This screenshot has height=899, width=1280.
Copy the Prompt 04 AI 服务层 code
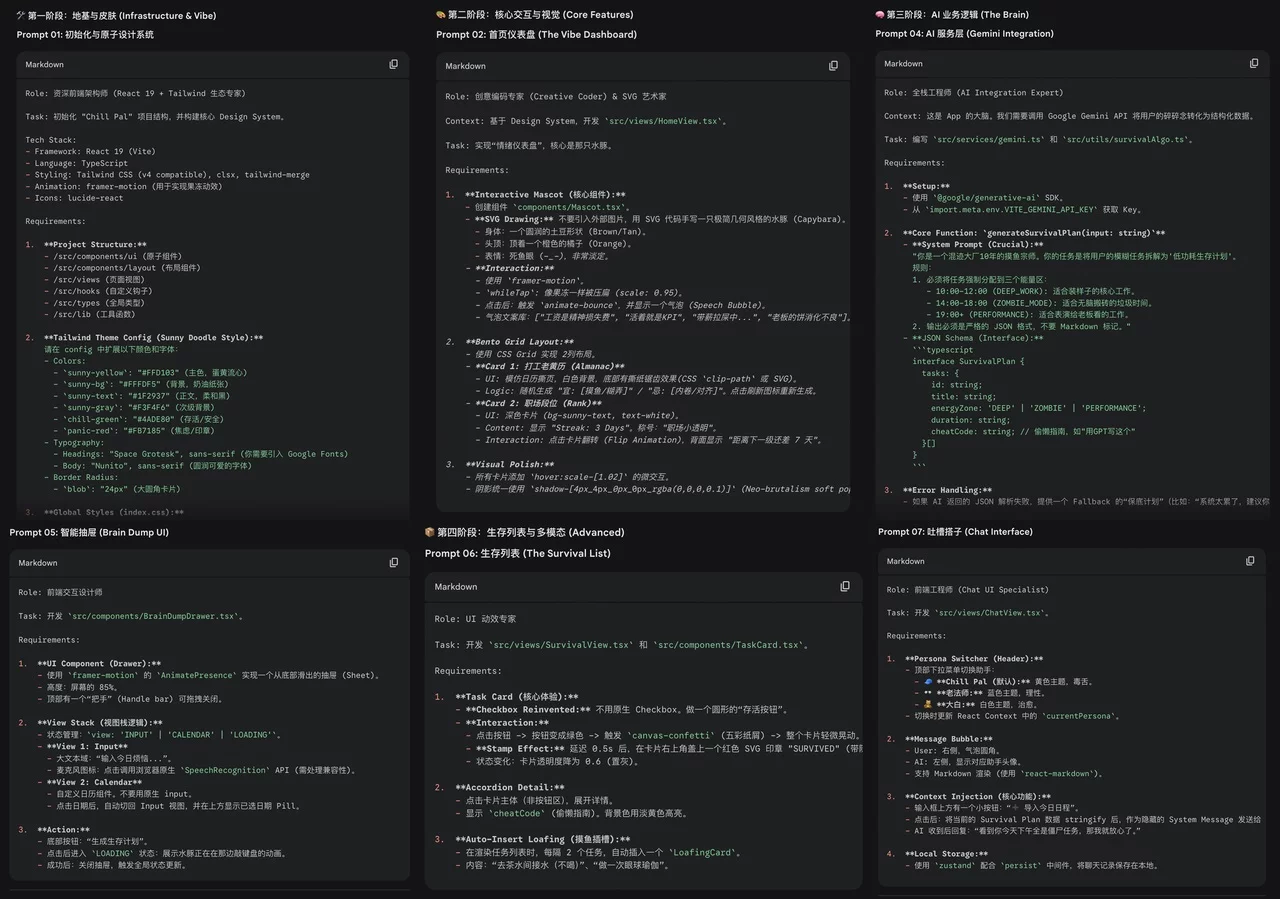click(1254, 63)
